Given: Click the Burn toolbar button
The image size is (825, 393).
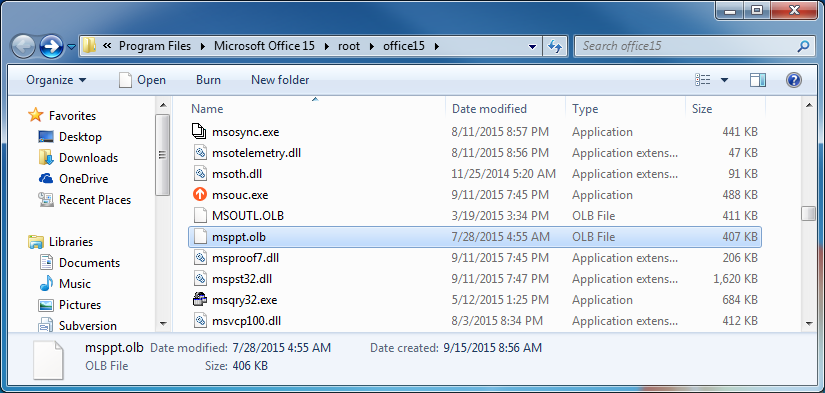Looking at the screenshot, I should tap(208, 80).
